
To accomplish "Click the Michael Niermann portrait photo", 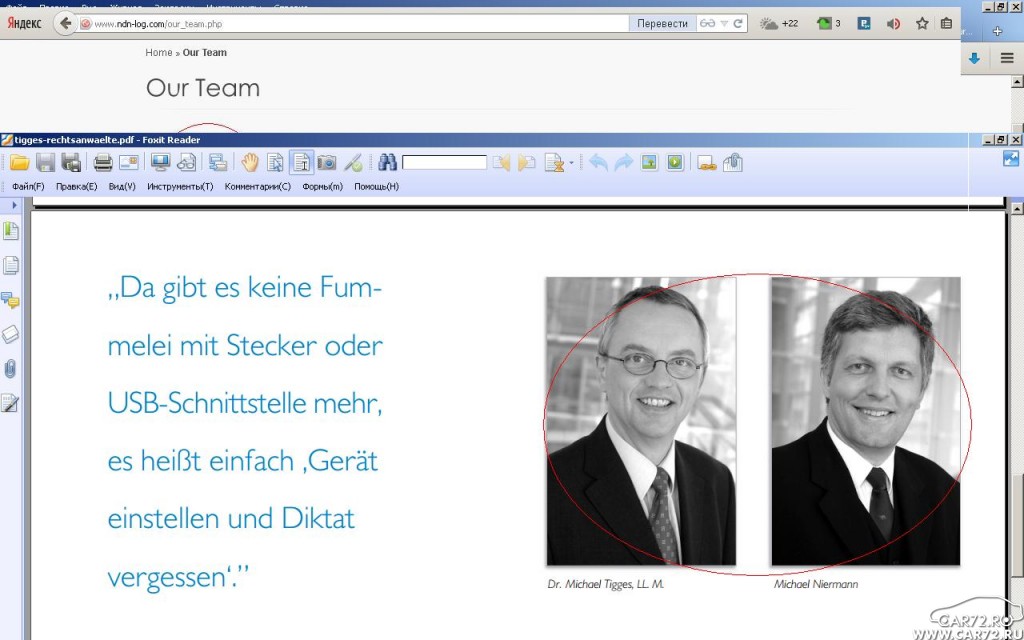I will point(865,421).
